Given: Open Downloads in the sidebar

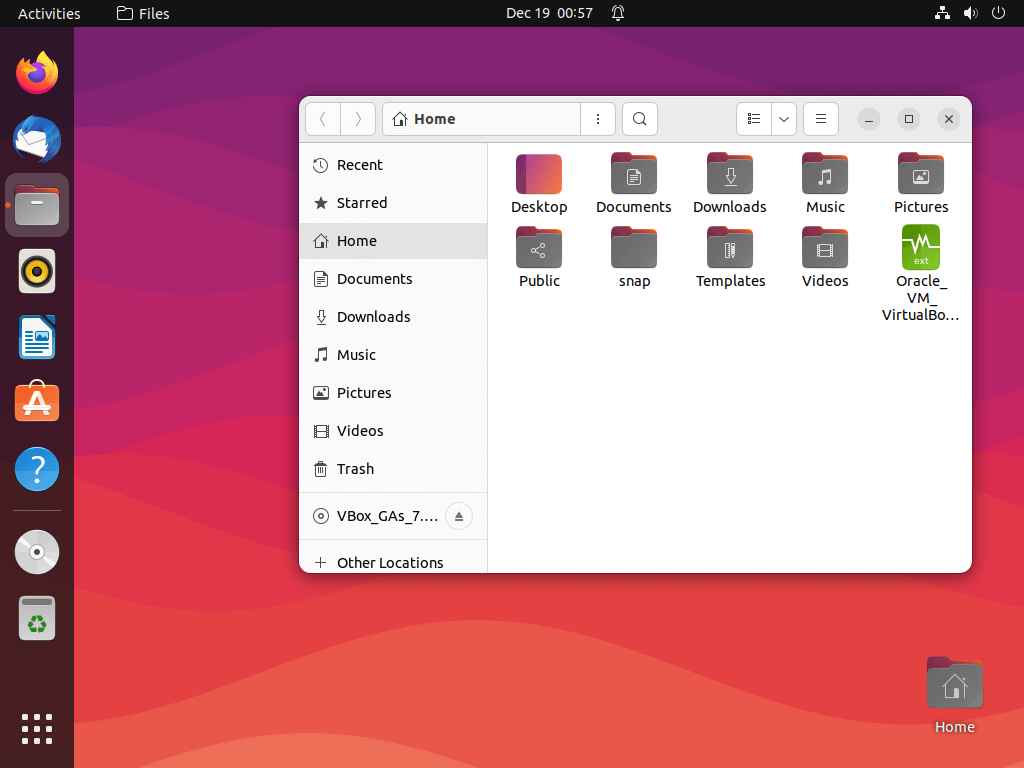Looking at the screenshot, I should [393, 317].
